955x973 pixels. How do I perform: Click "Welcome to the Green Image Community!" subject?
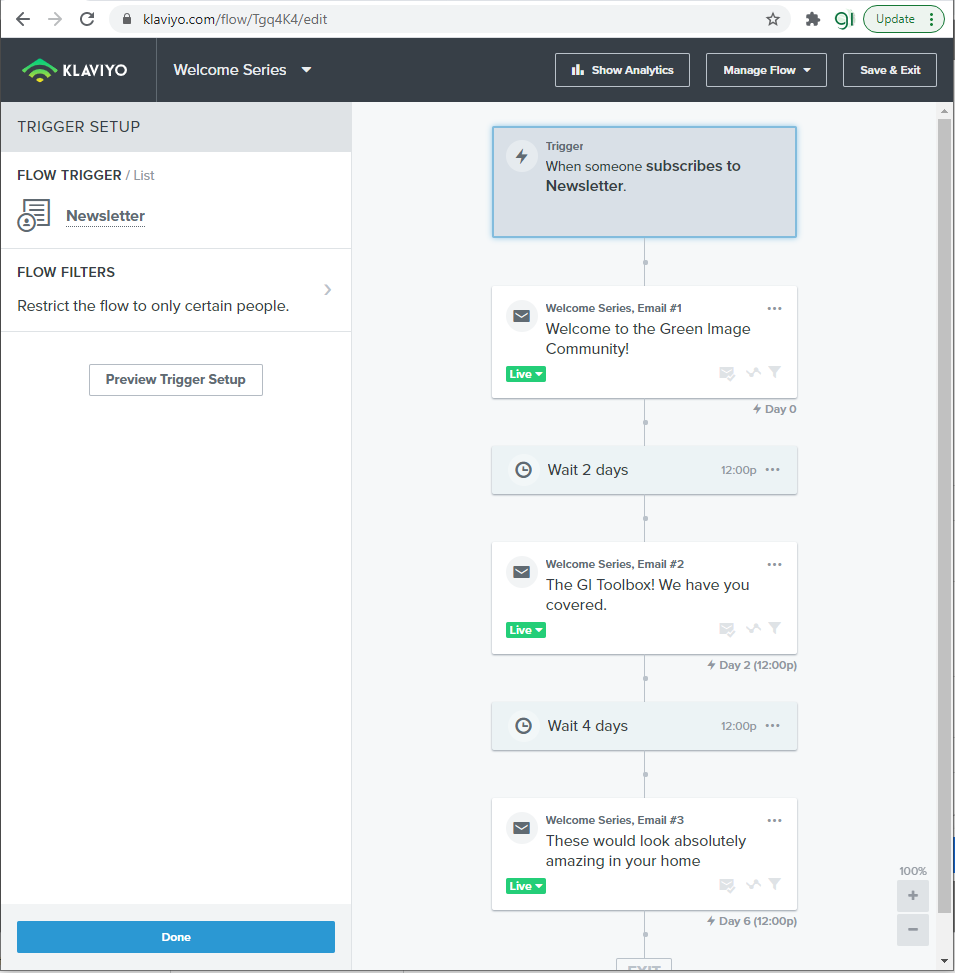pyautogui.click(x=648, y=339)
